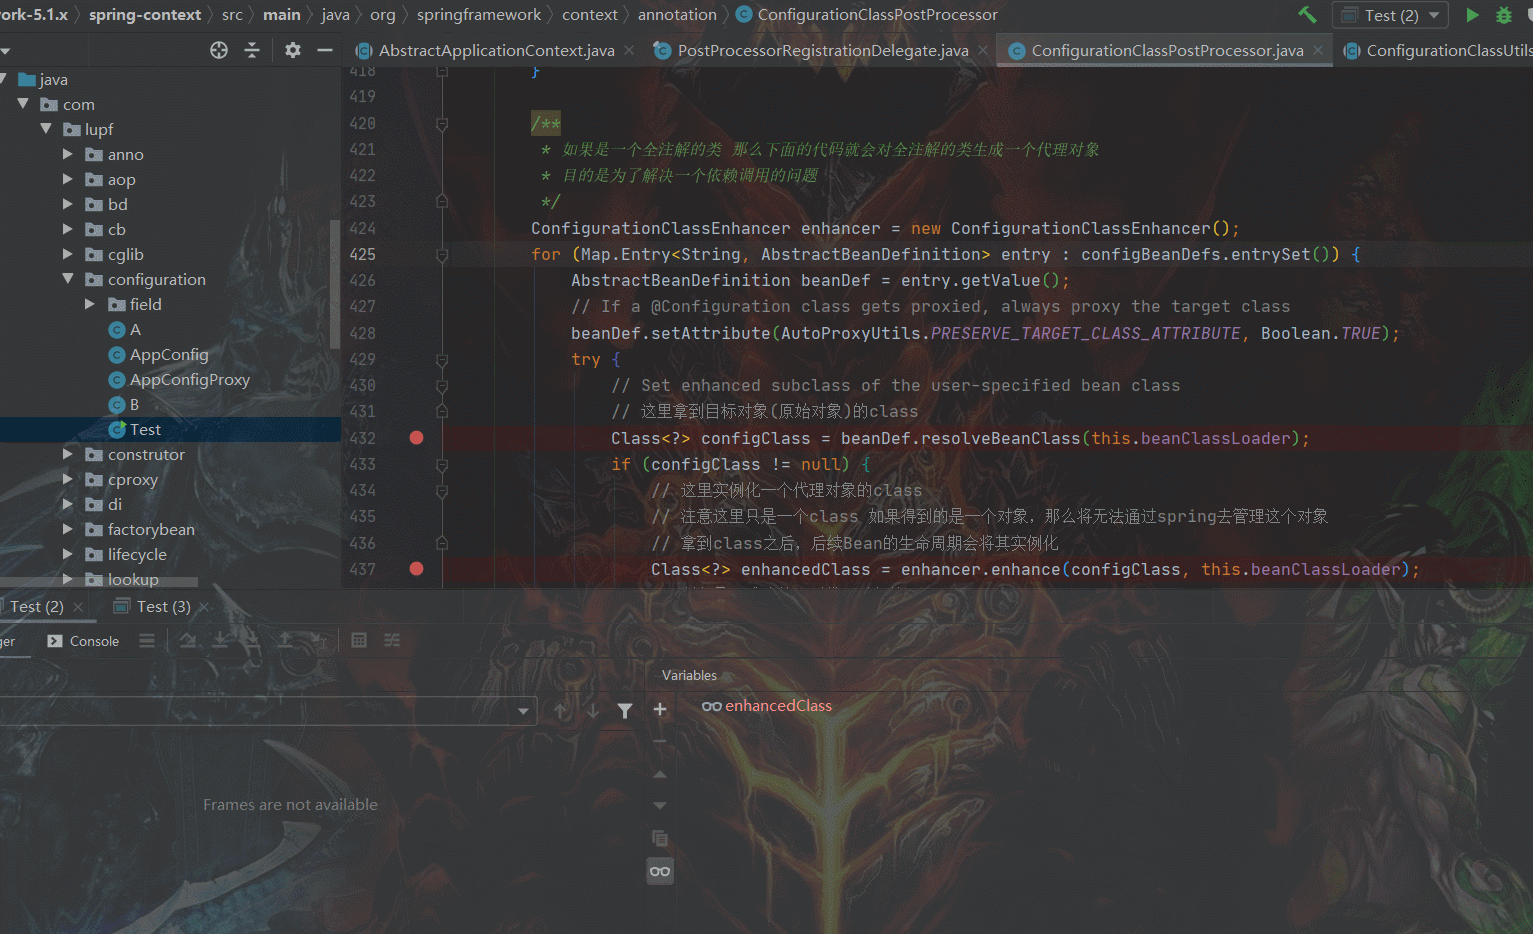Expand the field package
Image resolution: width=1533 pixels, height=934 pixels.
(90, 304)
